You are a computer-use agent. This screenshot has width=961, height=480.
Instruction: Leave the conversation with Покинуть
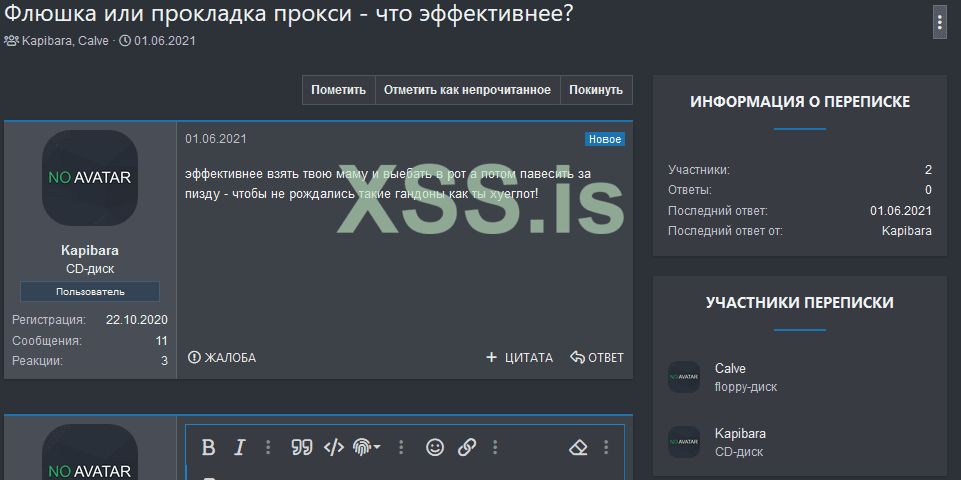[596, 90]
